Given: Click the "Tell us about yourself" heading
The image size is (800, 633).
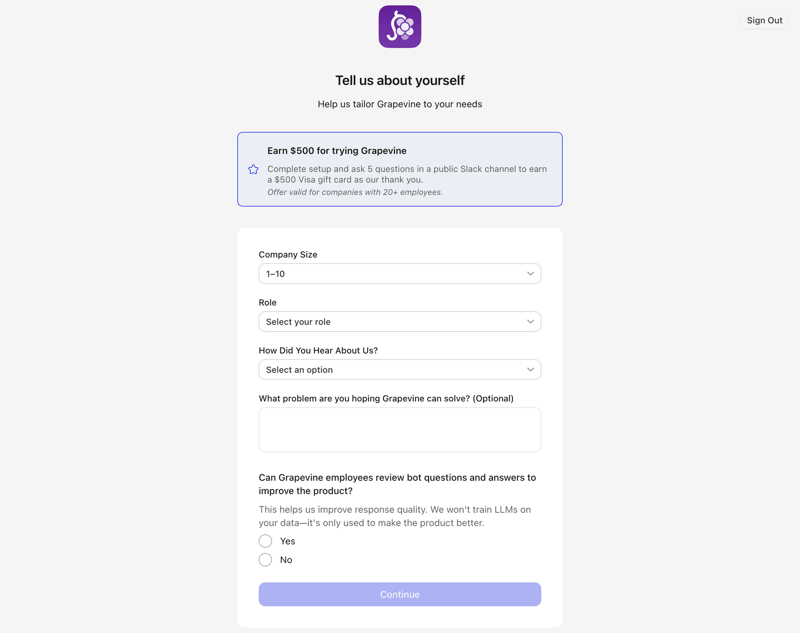Looking at the screenshot, I should click(399, 80).
